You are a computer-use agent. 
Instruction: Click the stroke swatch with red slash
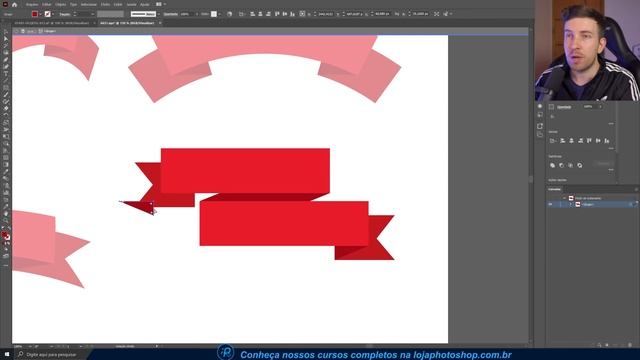pyautogui.click(x=48, y=14)
